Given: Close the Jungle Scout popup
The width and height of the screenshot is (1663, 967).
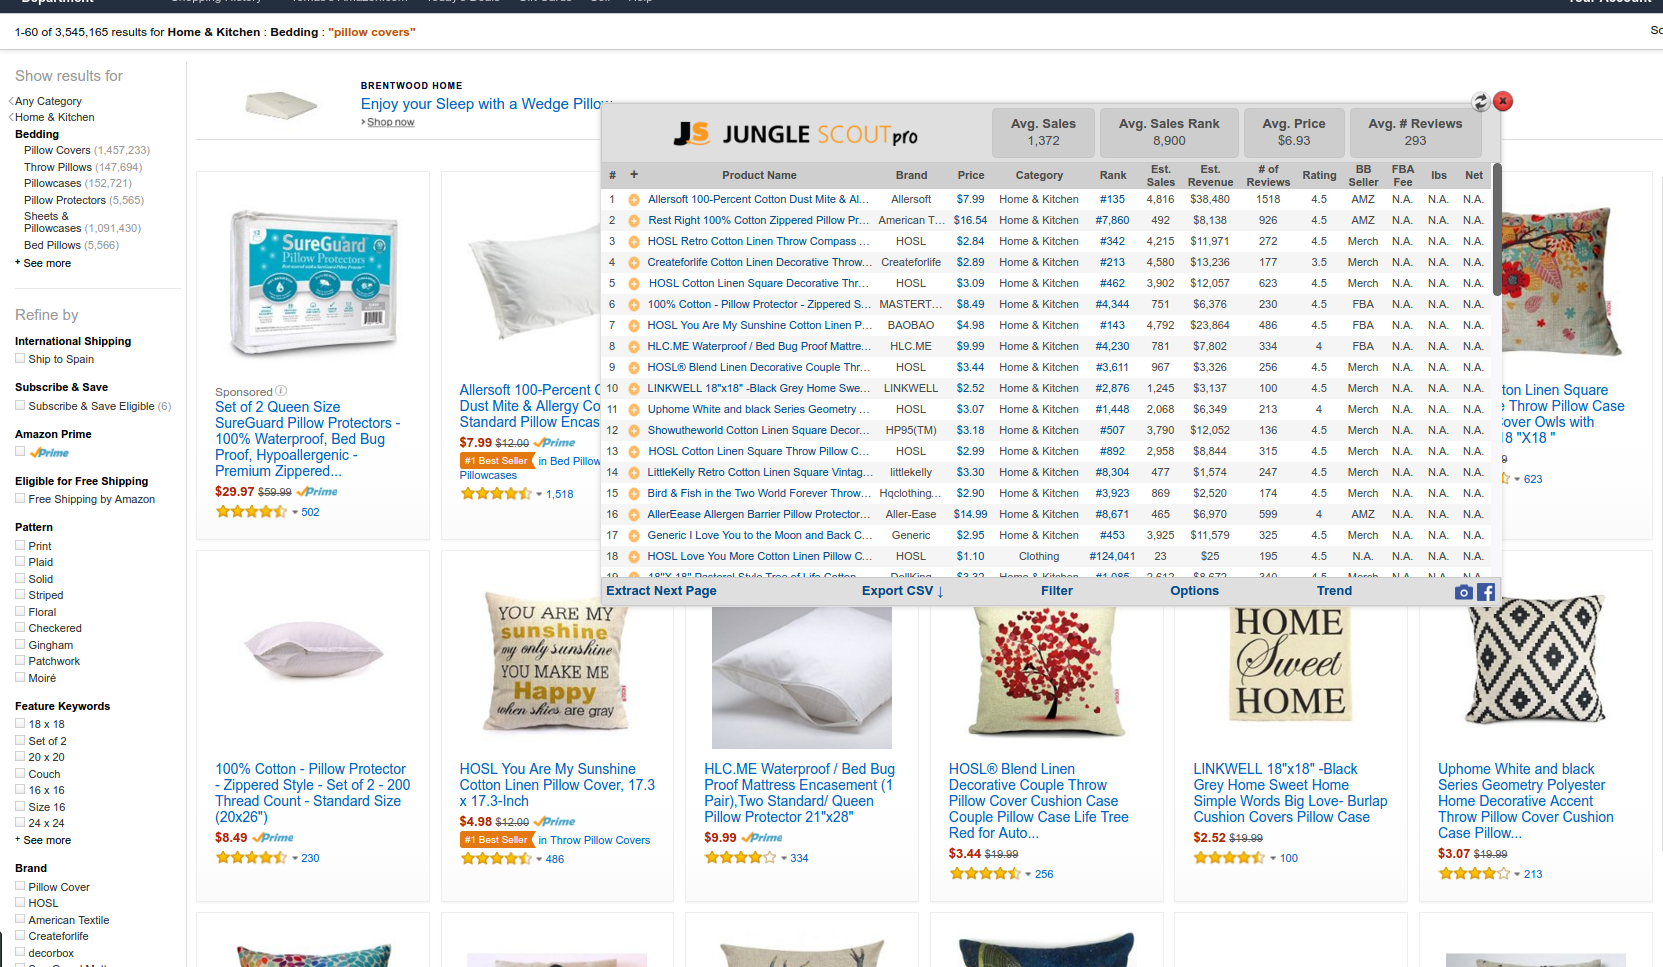Looking at the screenshot, I should tap(1502, 101).
